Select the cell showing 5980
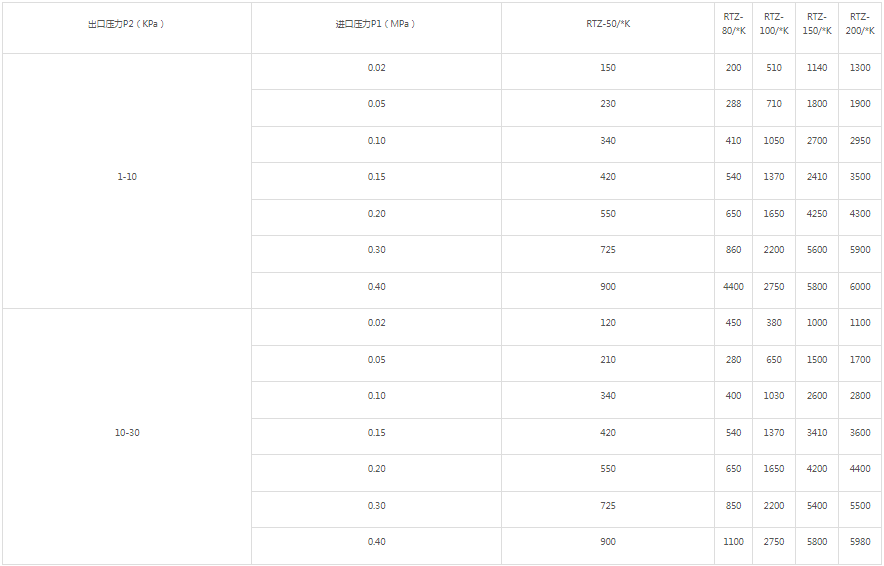 pos(860,542)
